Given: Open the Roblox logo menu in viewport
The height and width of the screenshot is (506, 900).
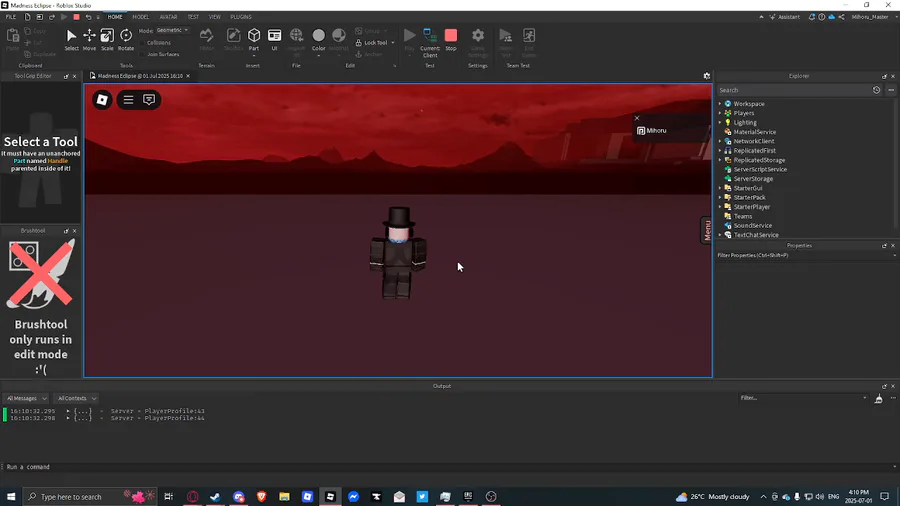Looking at the screenshot, I should 102,100.
